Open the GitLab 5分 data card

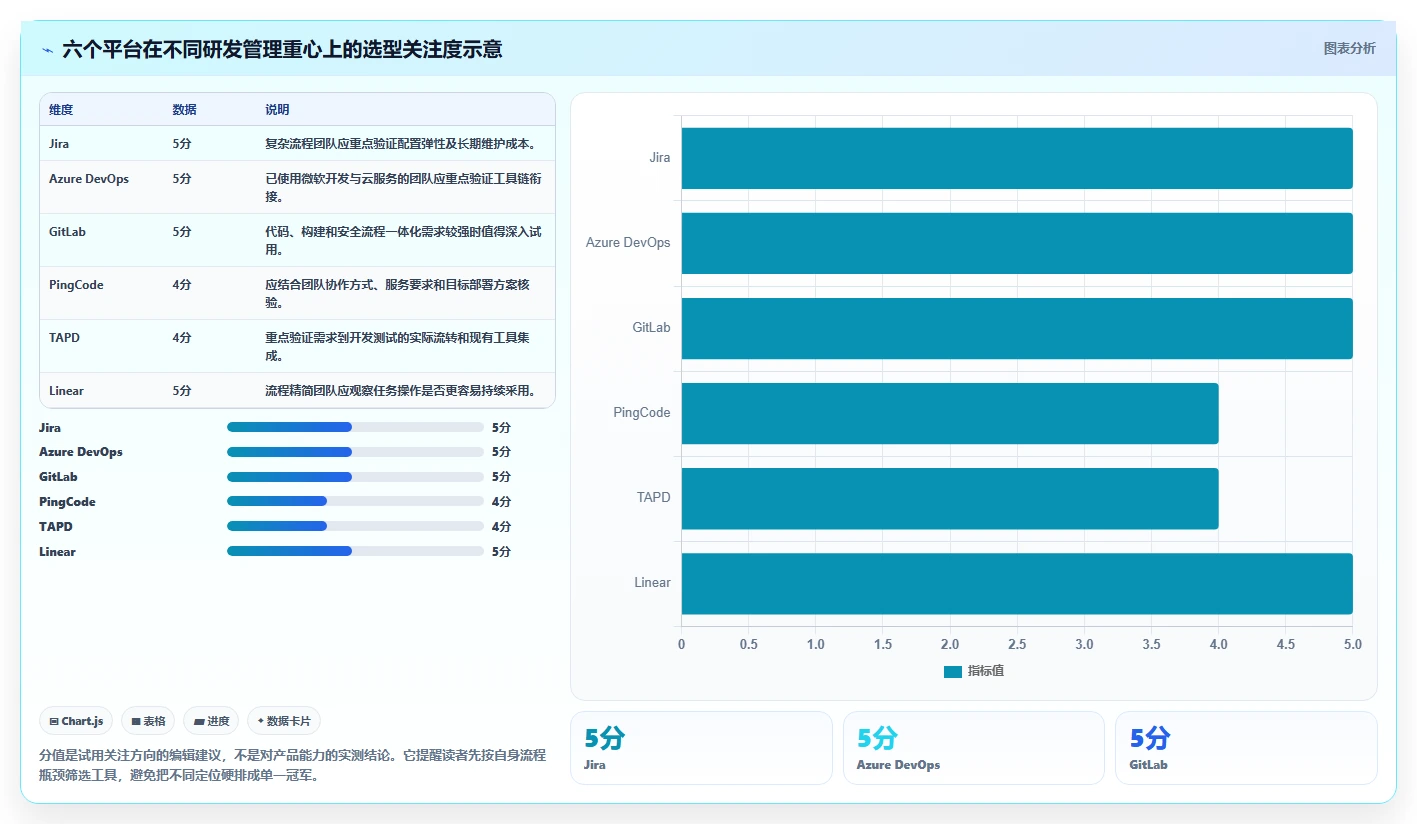pos(1246,748)
